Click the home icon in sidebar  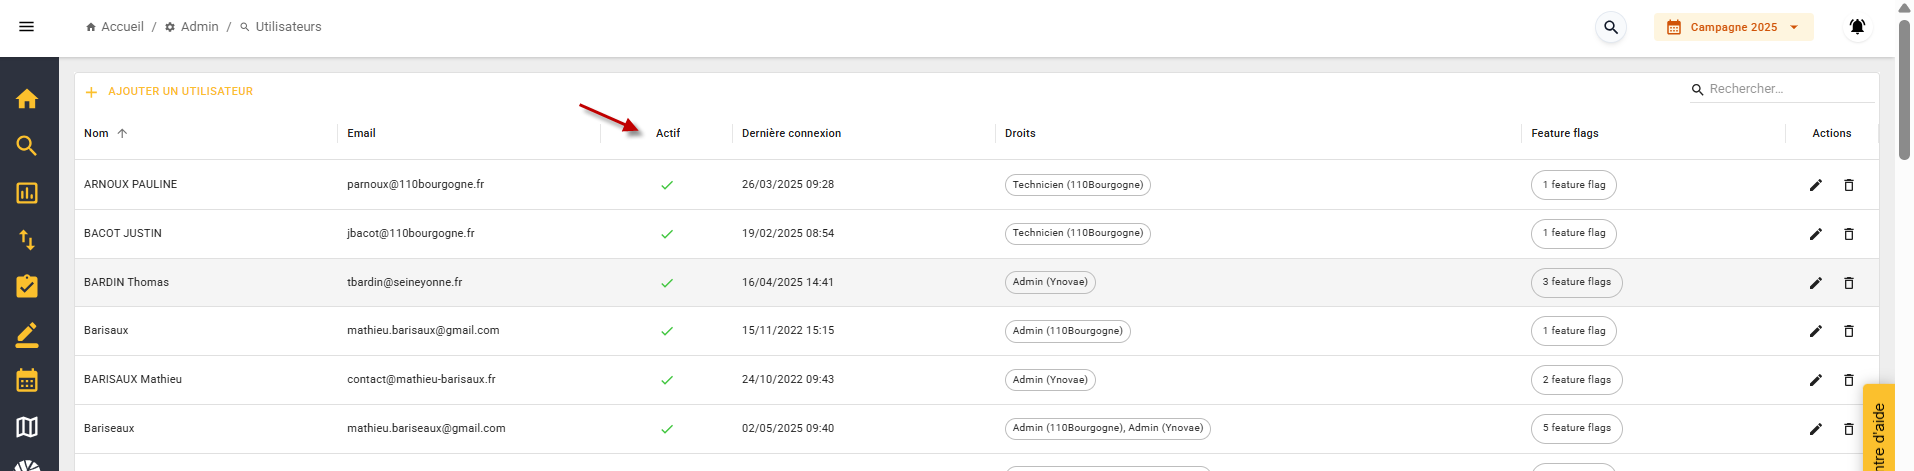(27, 99)
